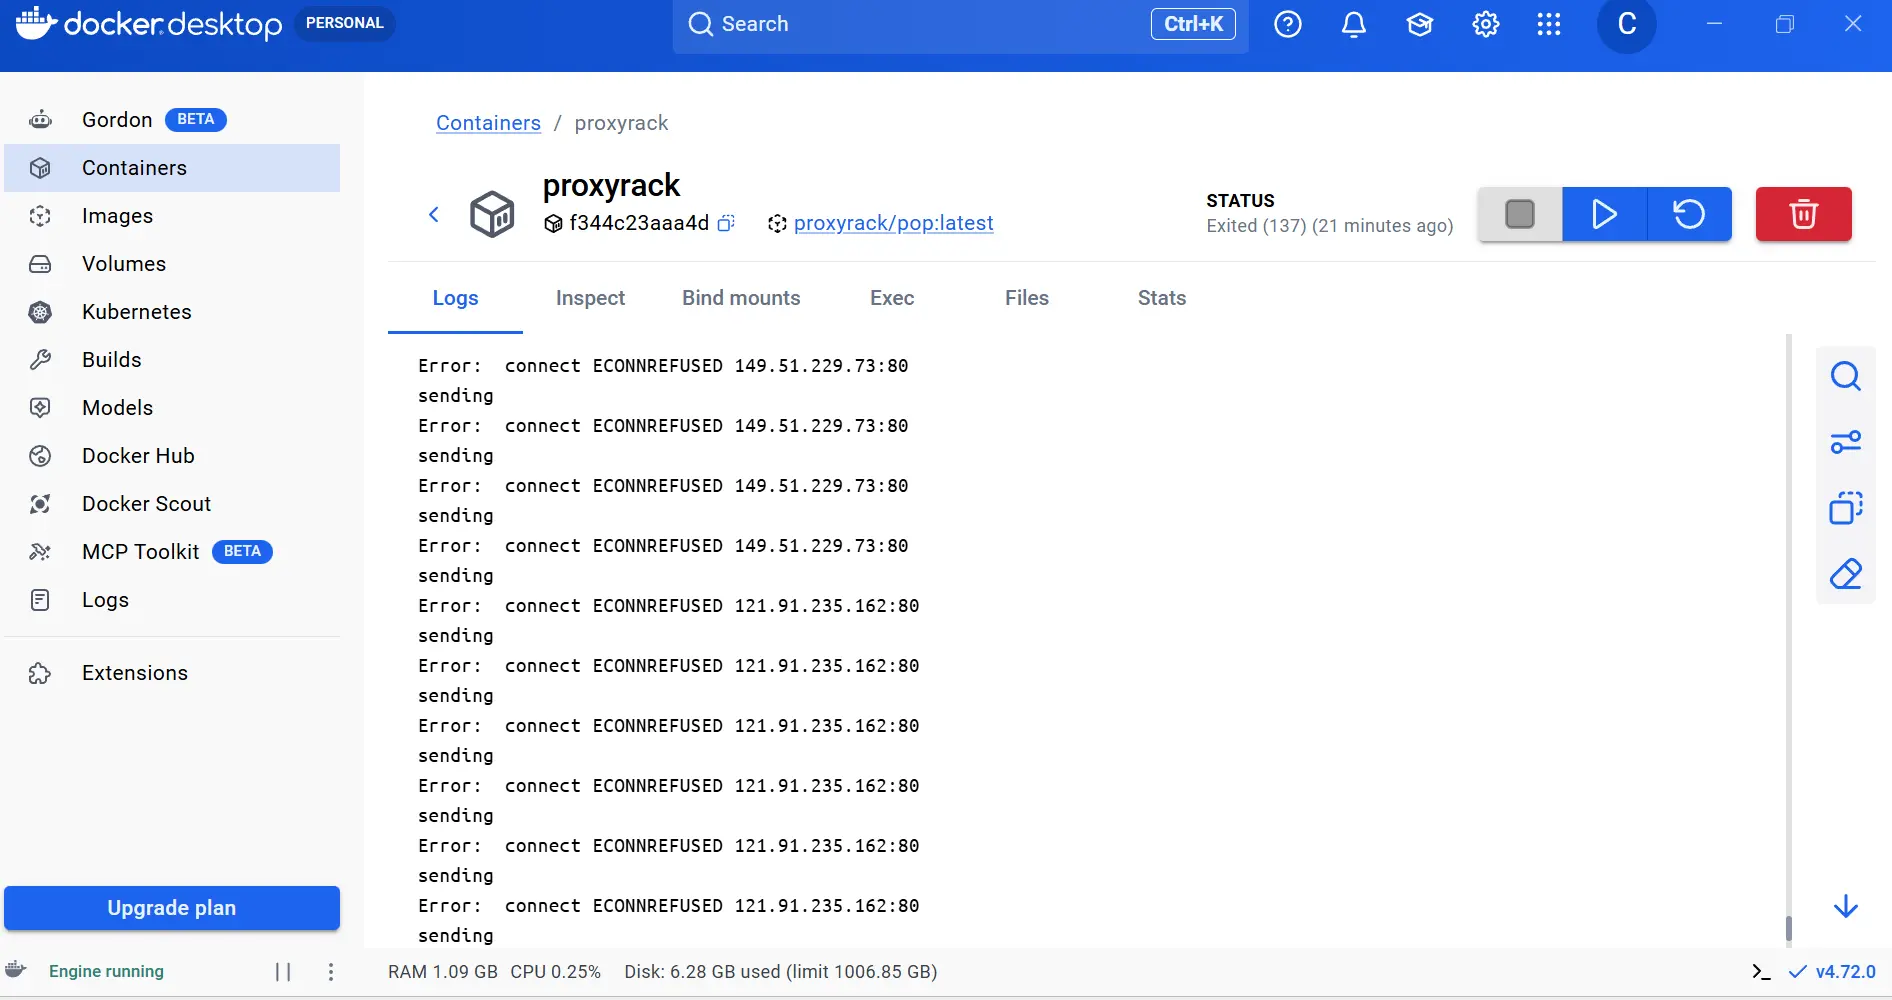
Task: Open the Help question mark menu
Action: (1288, 24)
